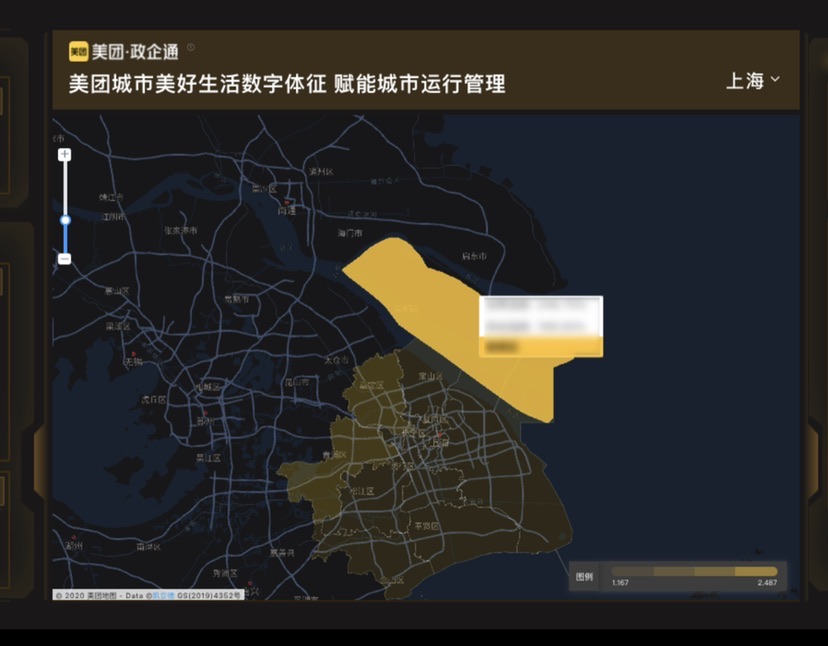
Task: Click the 金山区 district label
Action: coord(392,581)
